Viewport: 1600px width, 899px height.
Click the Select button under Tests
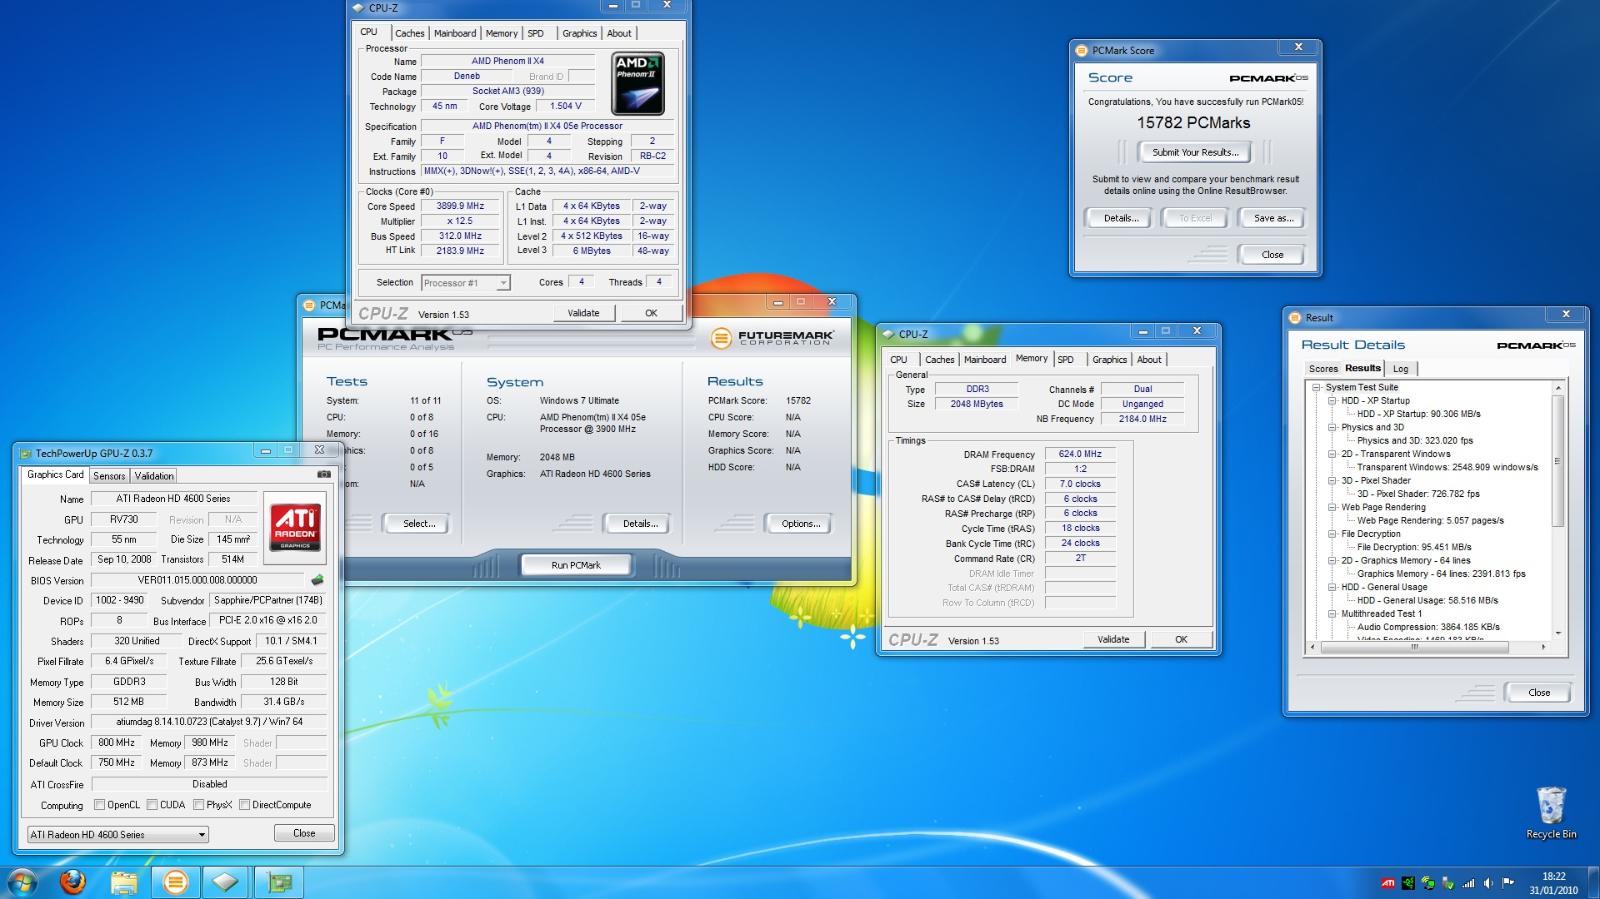click(419, 524)
